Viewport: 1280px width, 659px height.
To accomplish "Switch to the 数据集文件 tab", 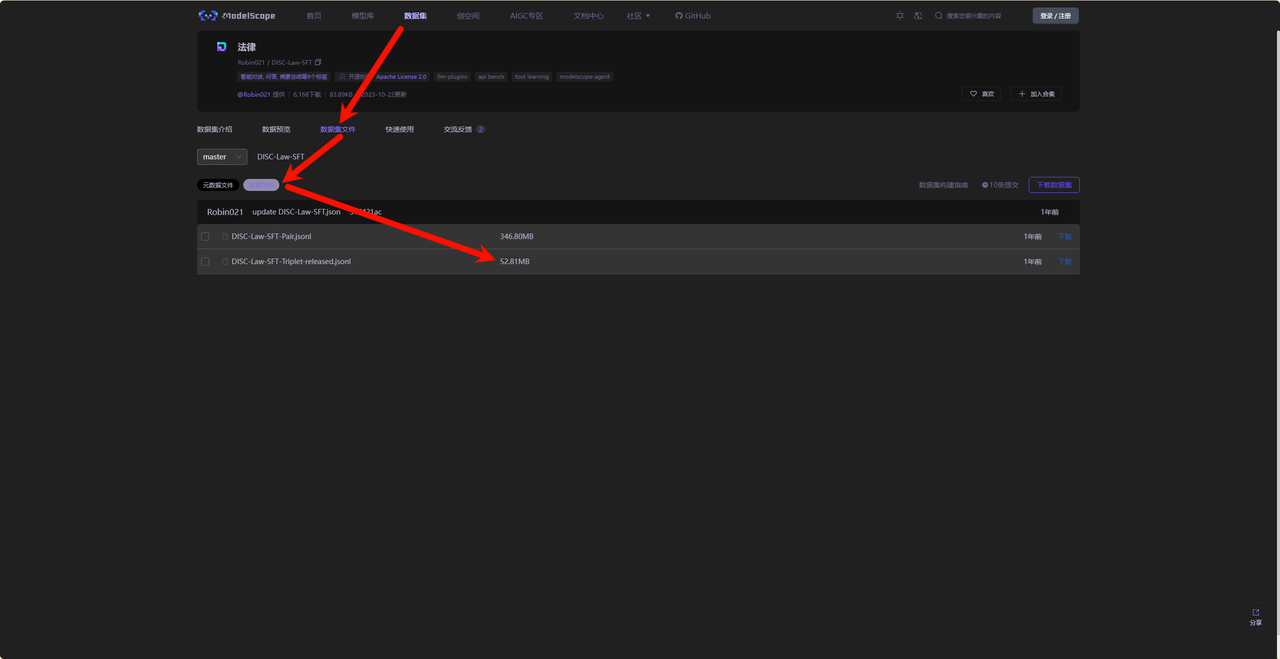I will (337, 129).
